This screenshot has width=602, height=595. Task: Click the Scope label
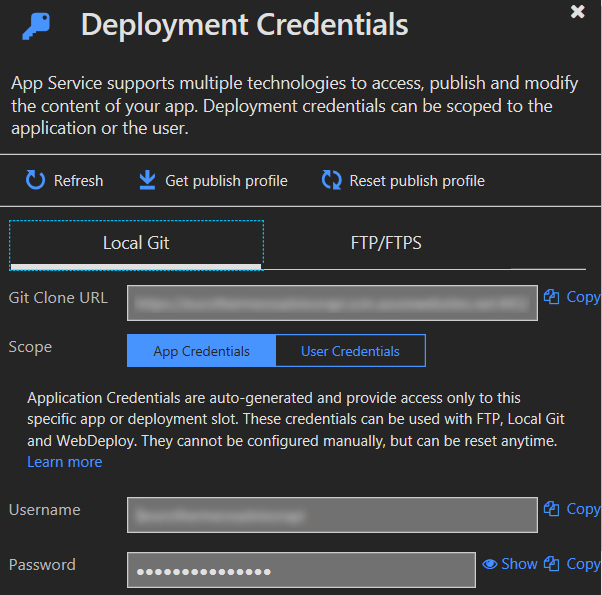click(30, 347)
